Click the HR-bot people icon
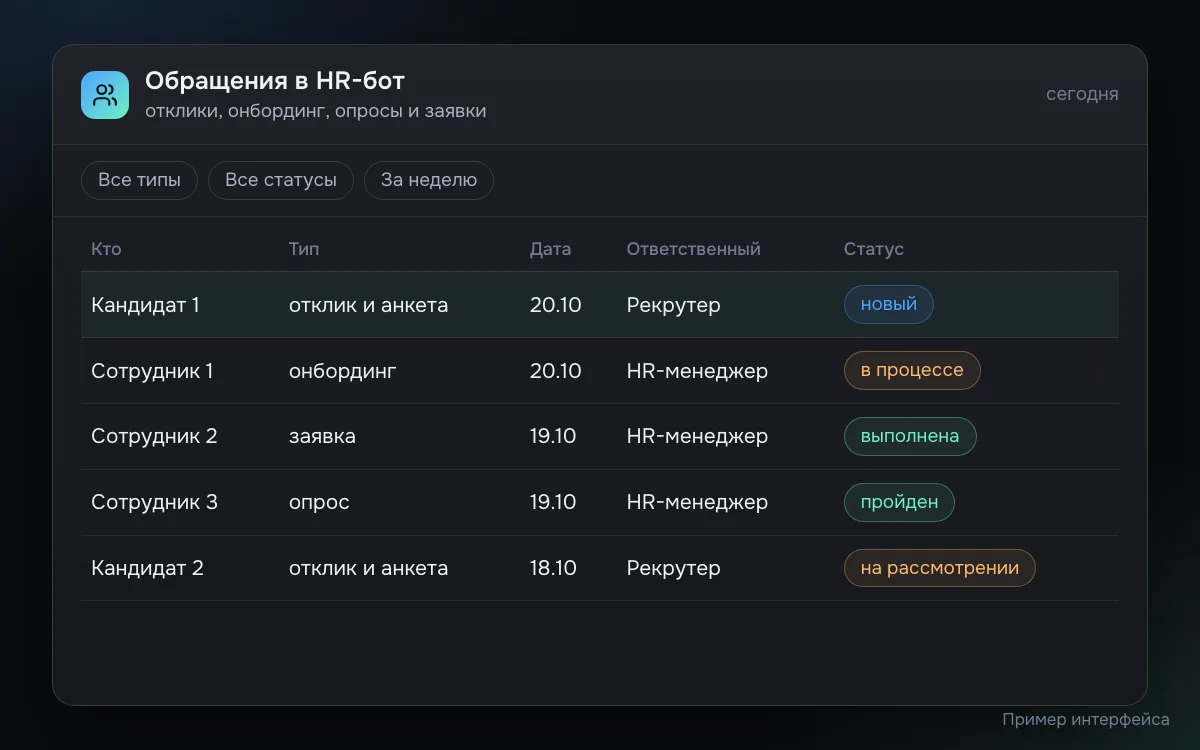The width and height of the screenshot is (1200, 750). (x=105, y=95)
